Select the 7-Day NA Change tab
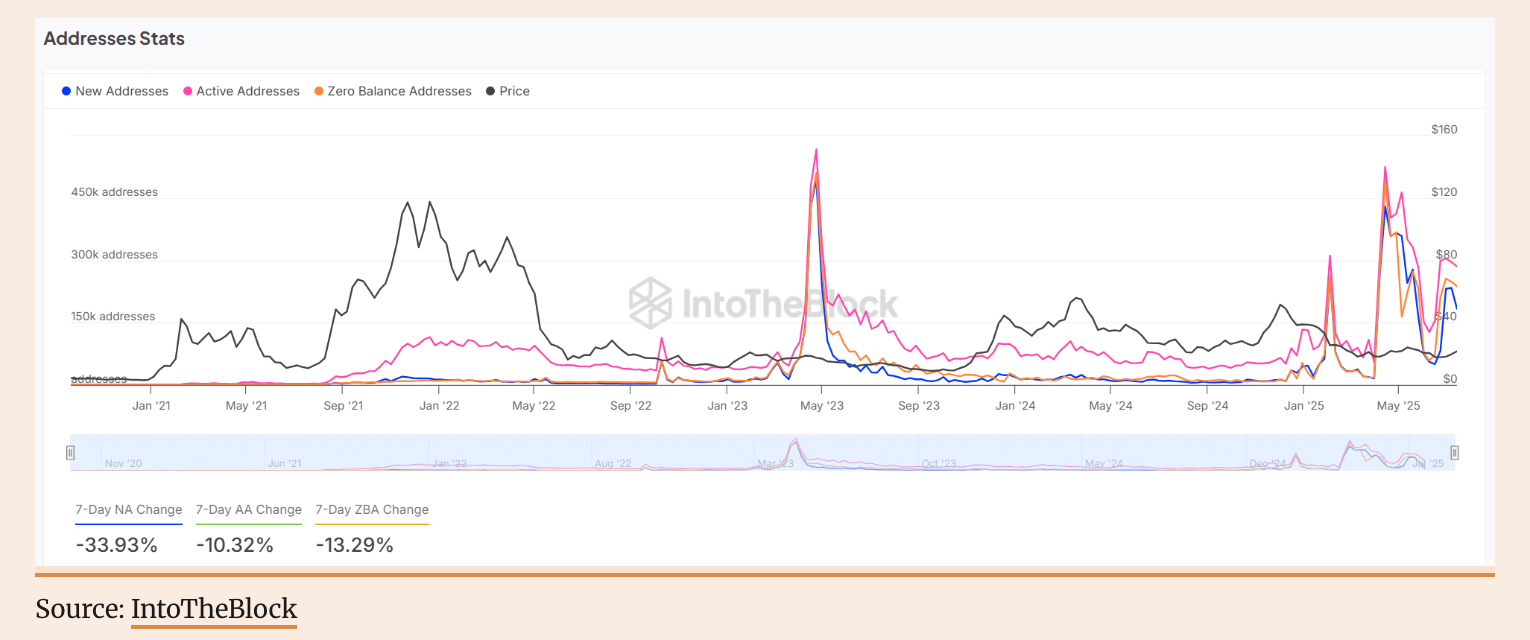Screen dimensions: 1530x640 [129, 510]
